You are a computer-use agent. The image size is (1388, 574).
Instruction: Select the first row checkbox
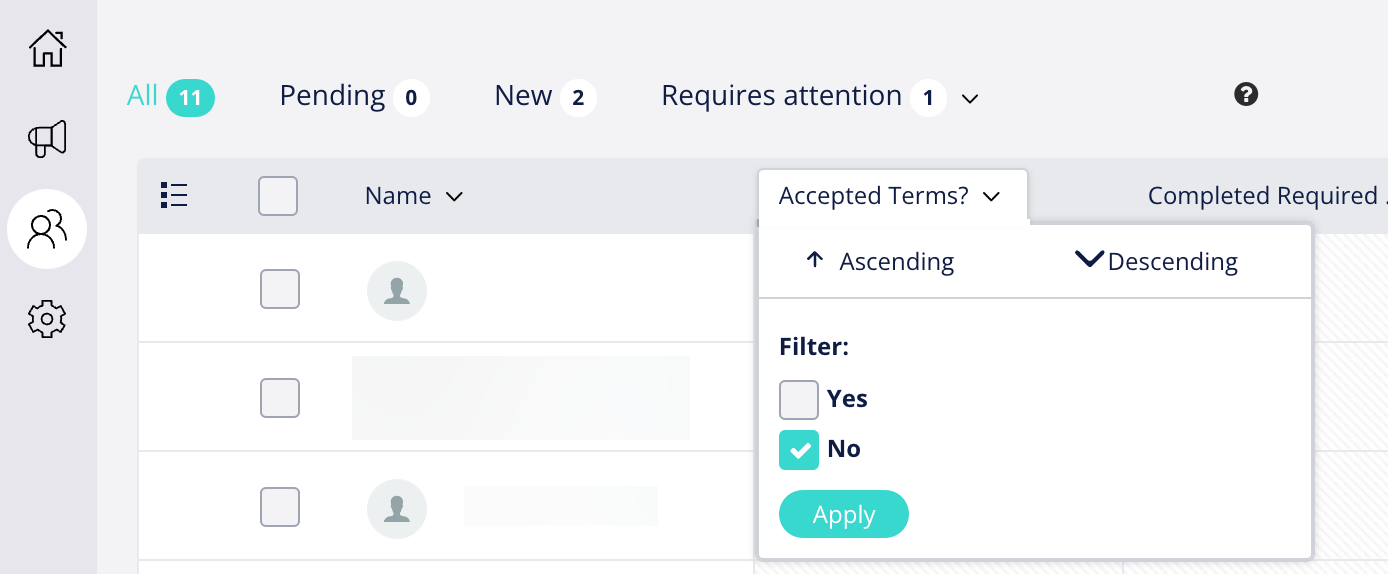click(280, 289)
